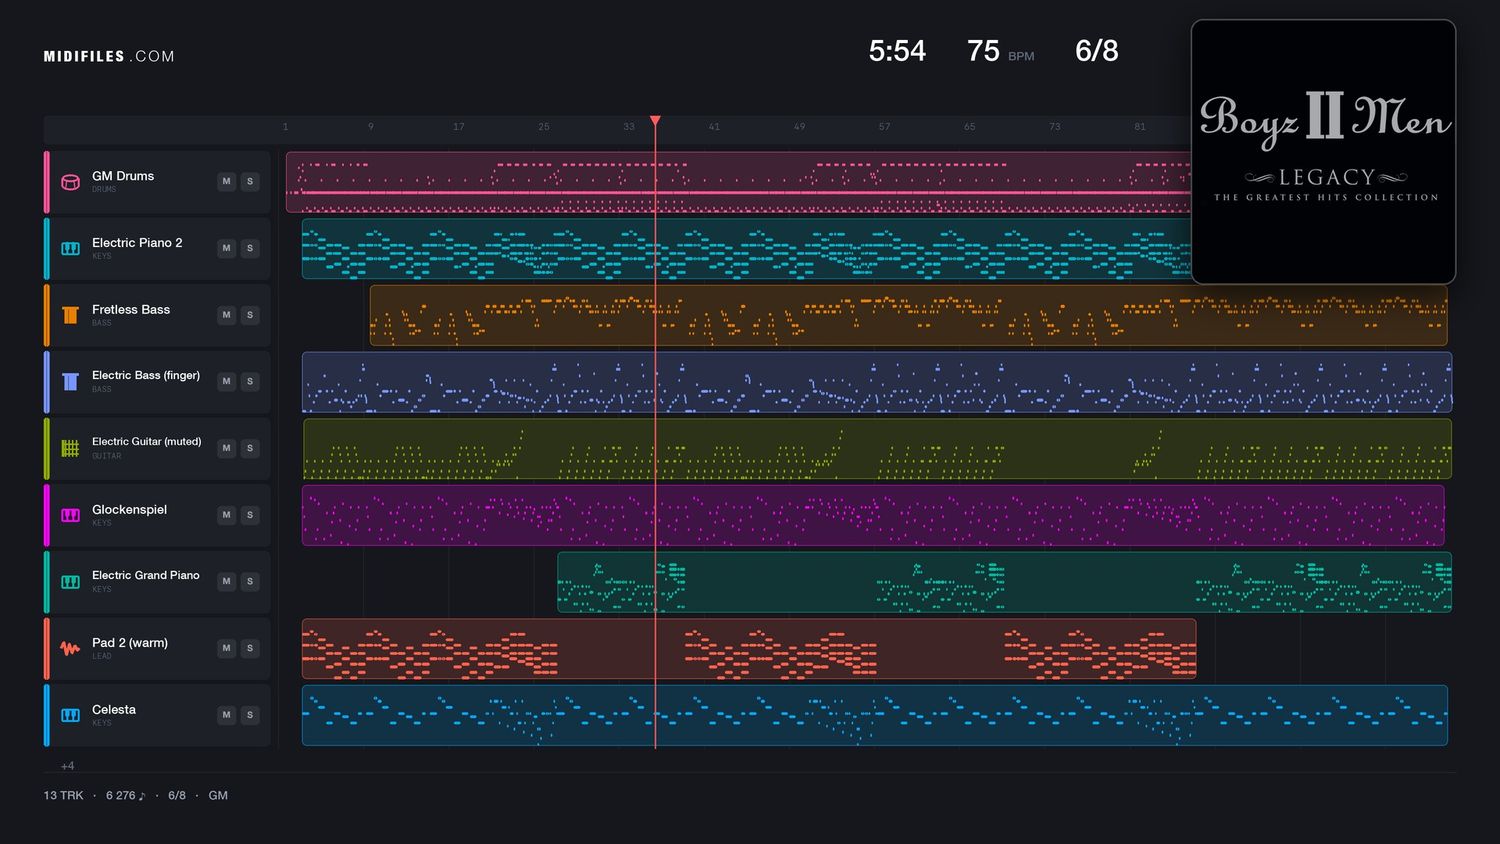
Task: Solo the GM Drums track
Action: click(x=250, y=181)
